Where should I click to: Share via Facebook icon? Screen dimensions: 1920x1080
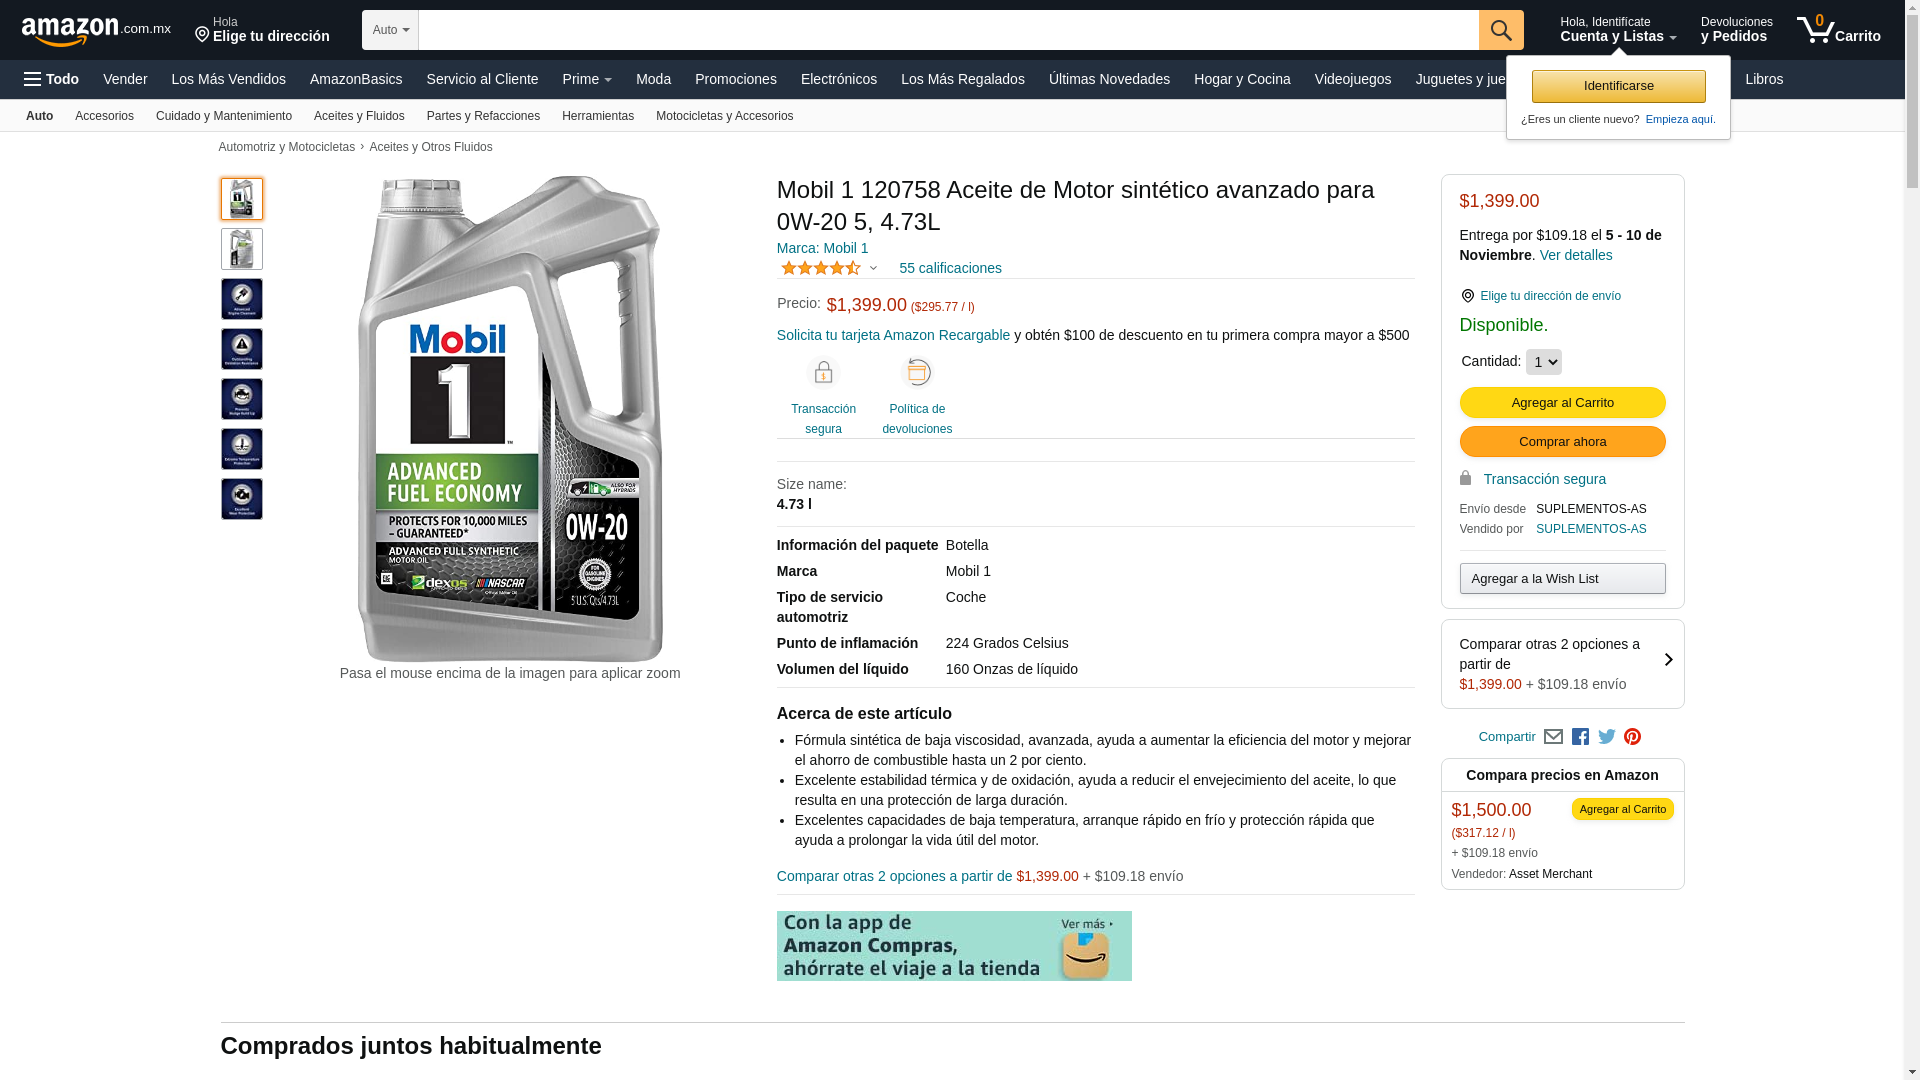1580,737
